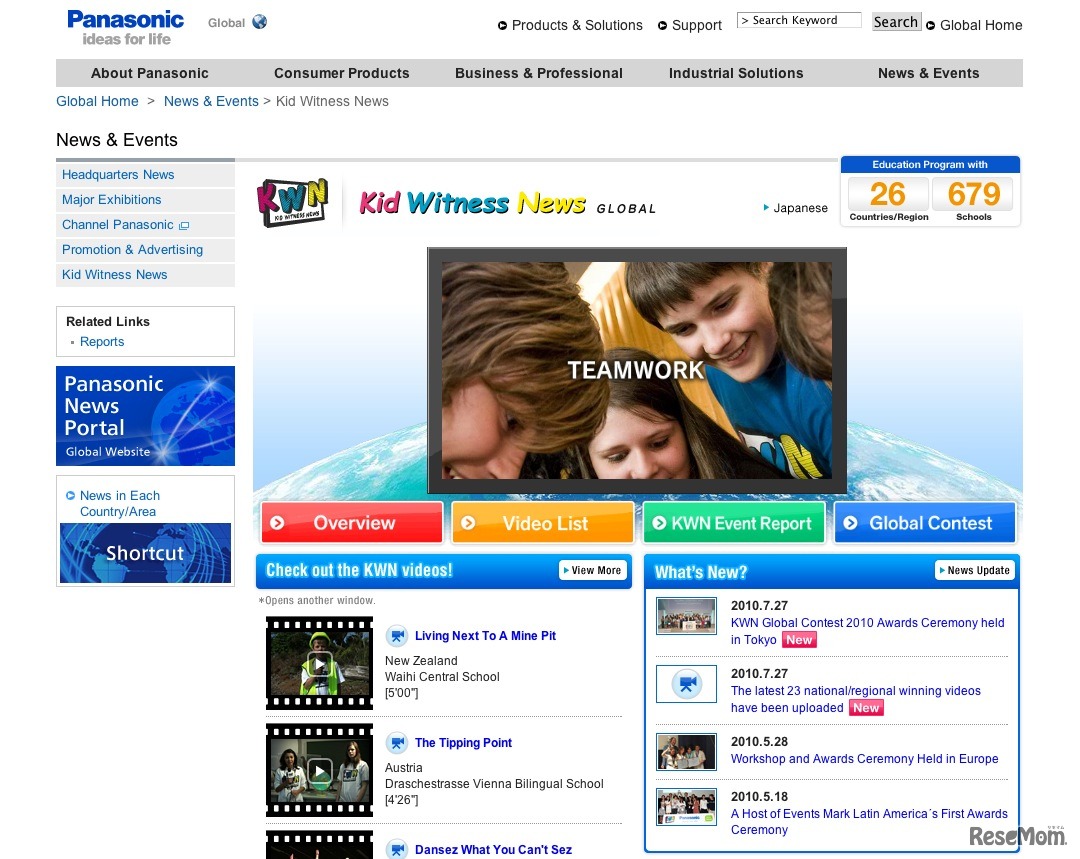Click camera icon beside Living Next To A Mine Pit
1080x859 pixels.
pyautogui.click(x=397, y=635)
